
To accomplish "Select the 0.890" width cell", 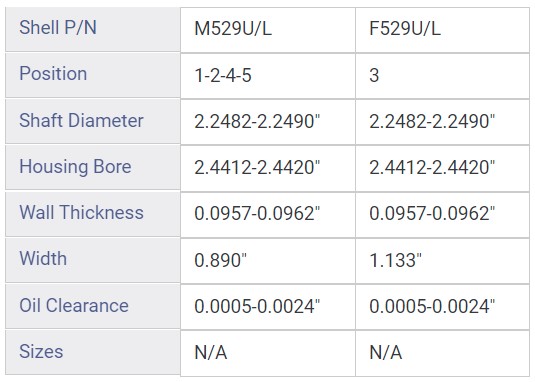I will click(x=268, y=261).
